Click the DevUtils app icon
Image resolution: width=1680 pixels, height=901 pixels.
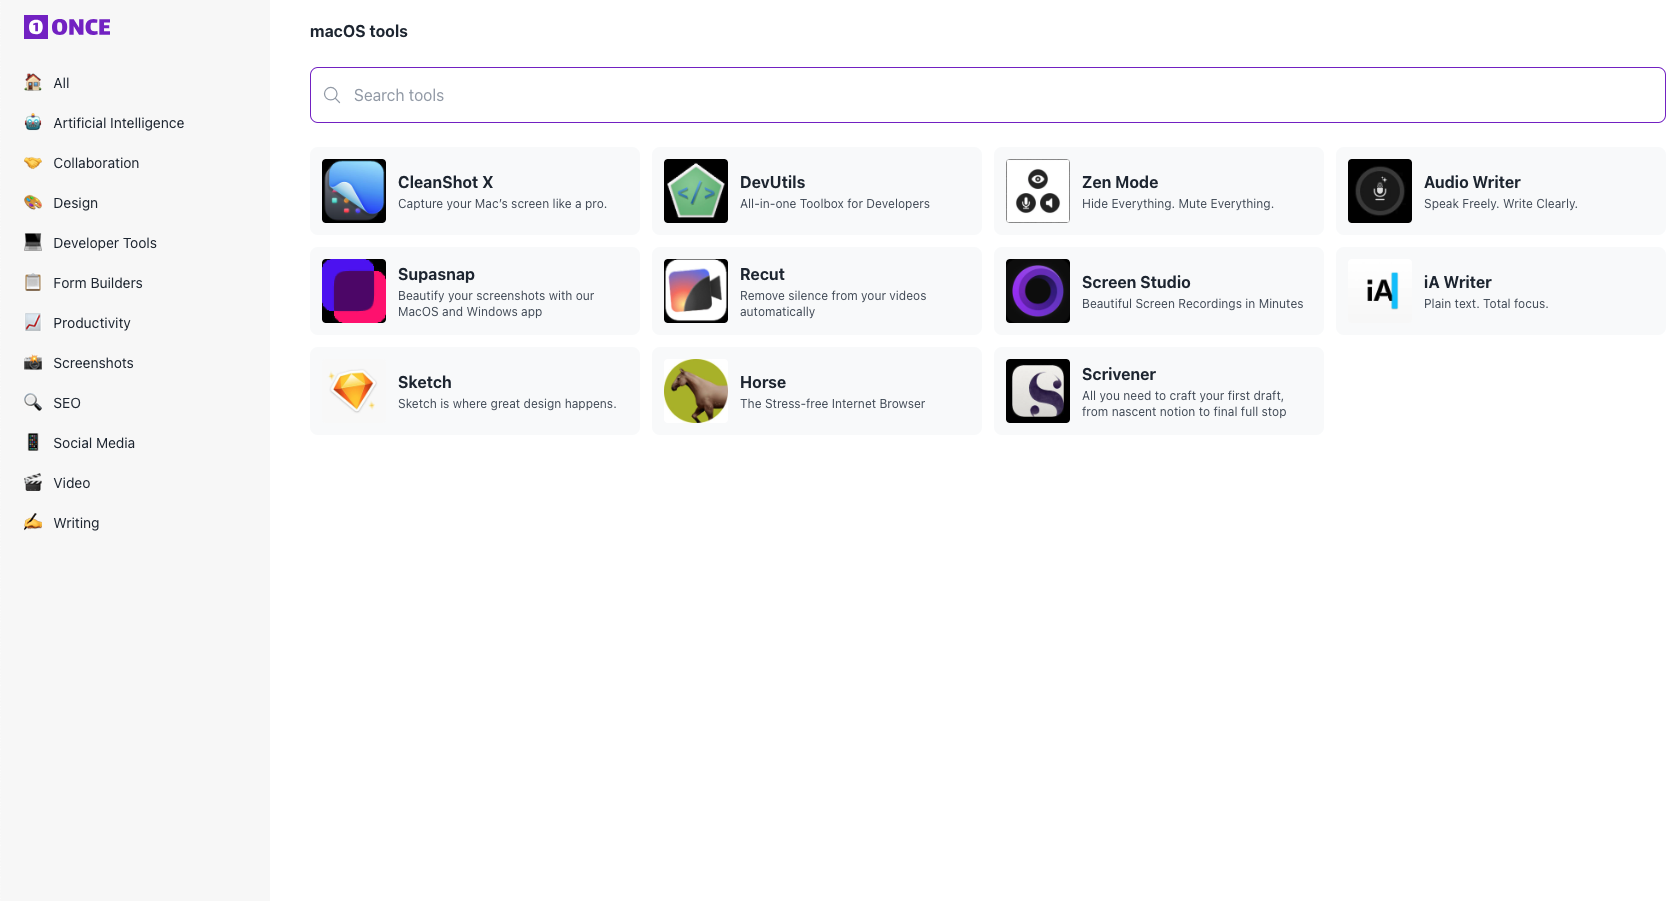tap(696, 191)
